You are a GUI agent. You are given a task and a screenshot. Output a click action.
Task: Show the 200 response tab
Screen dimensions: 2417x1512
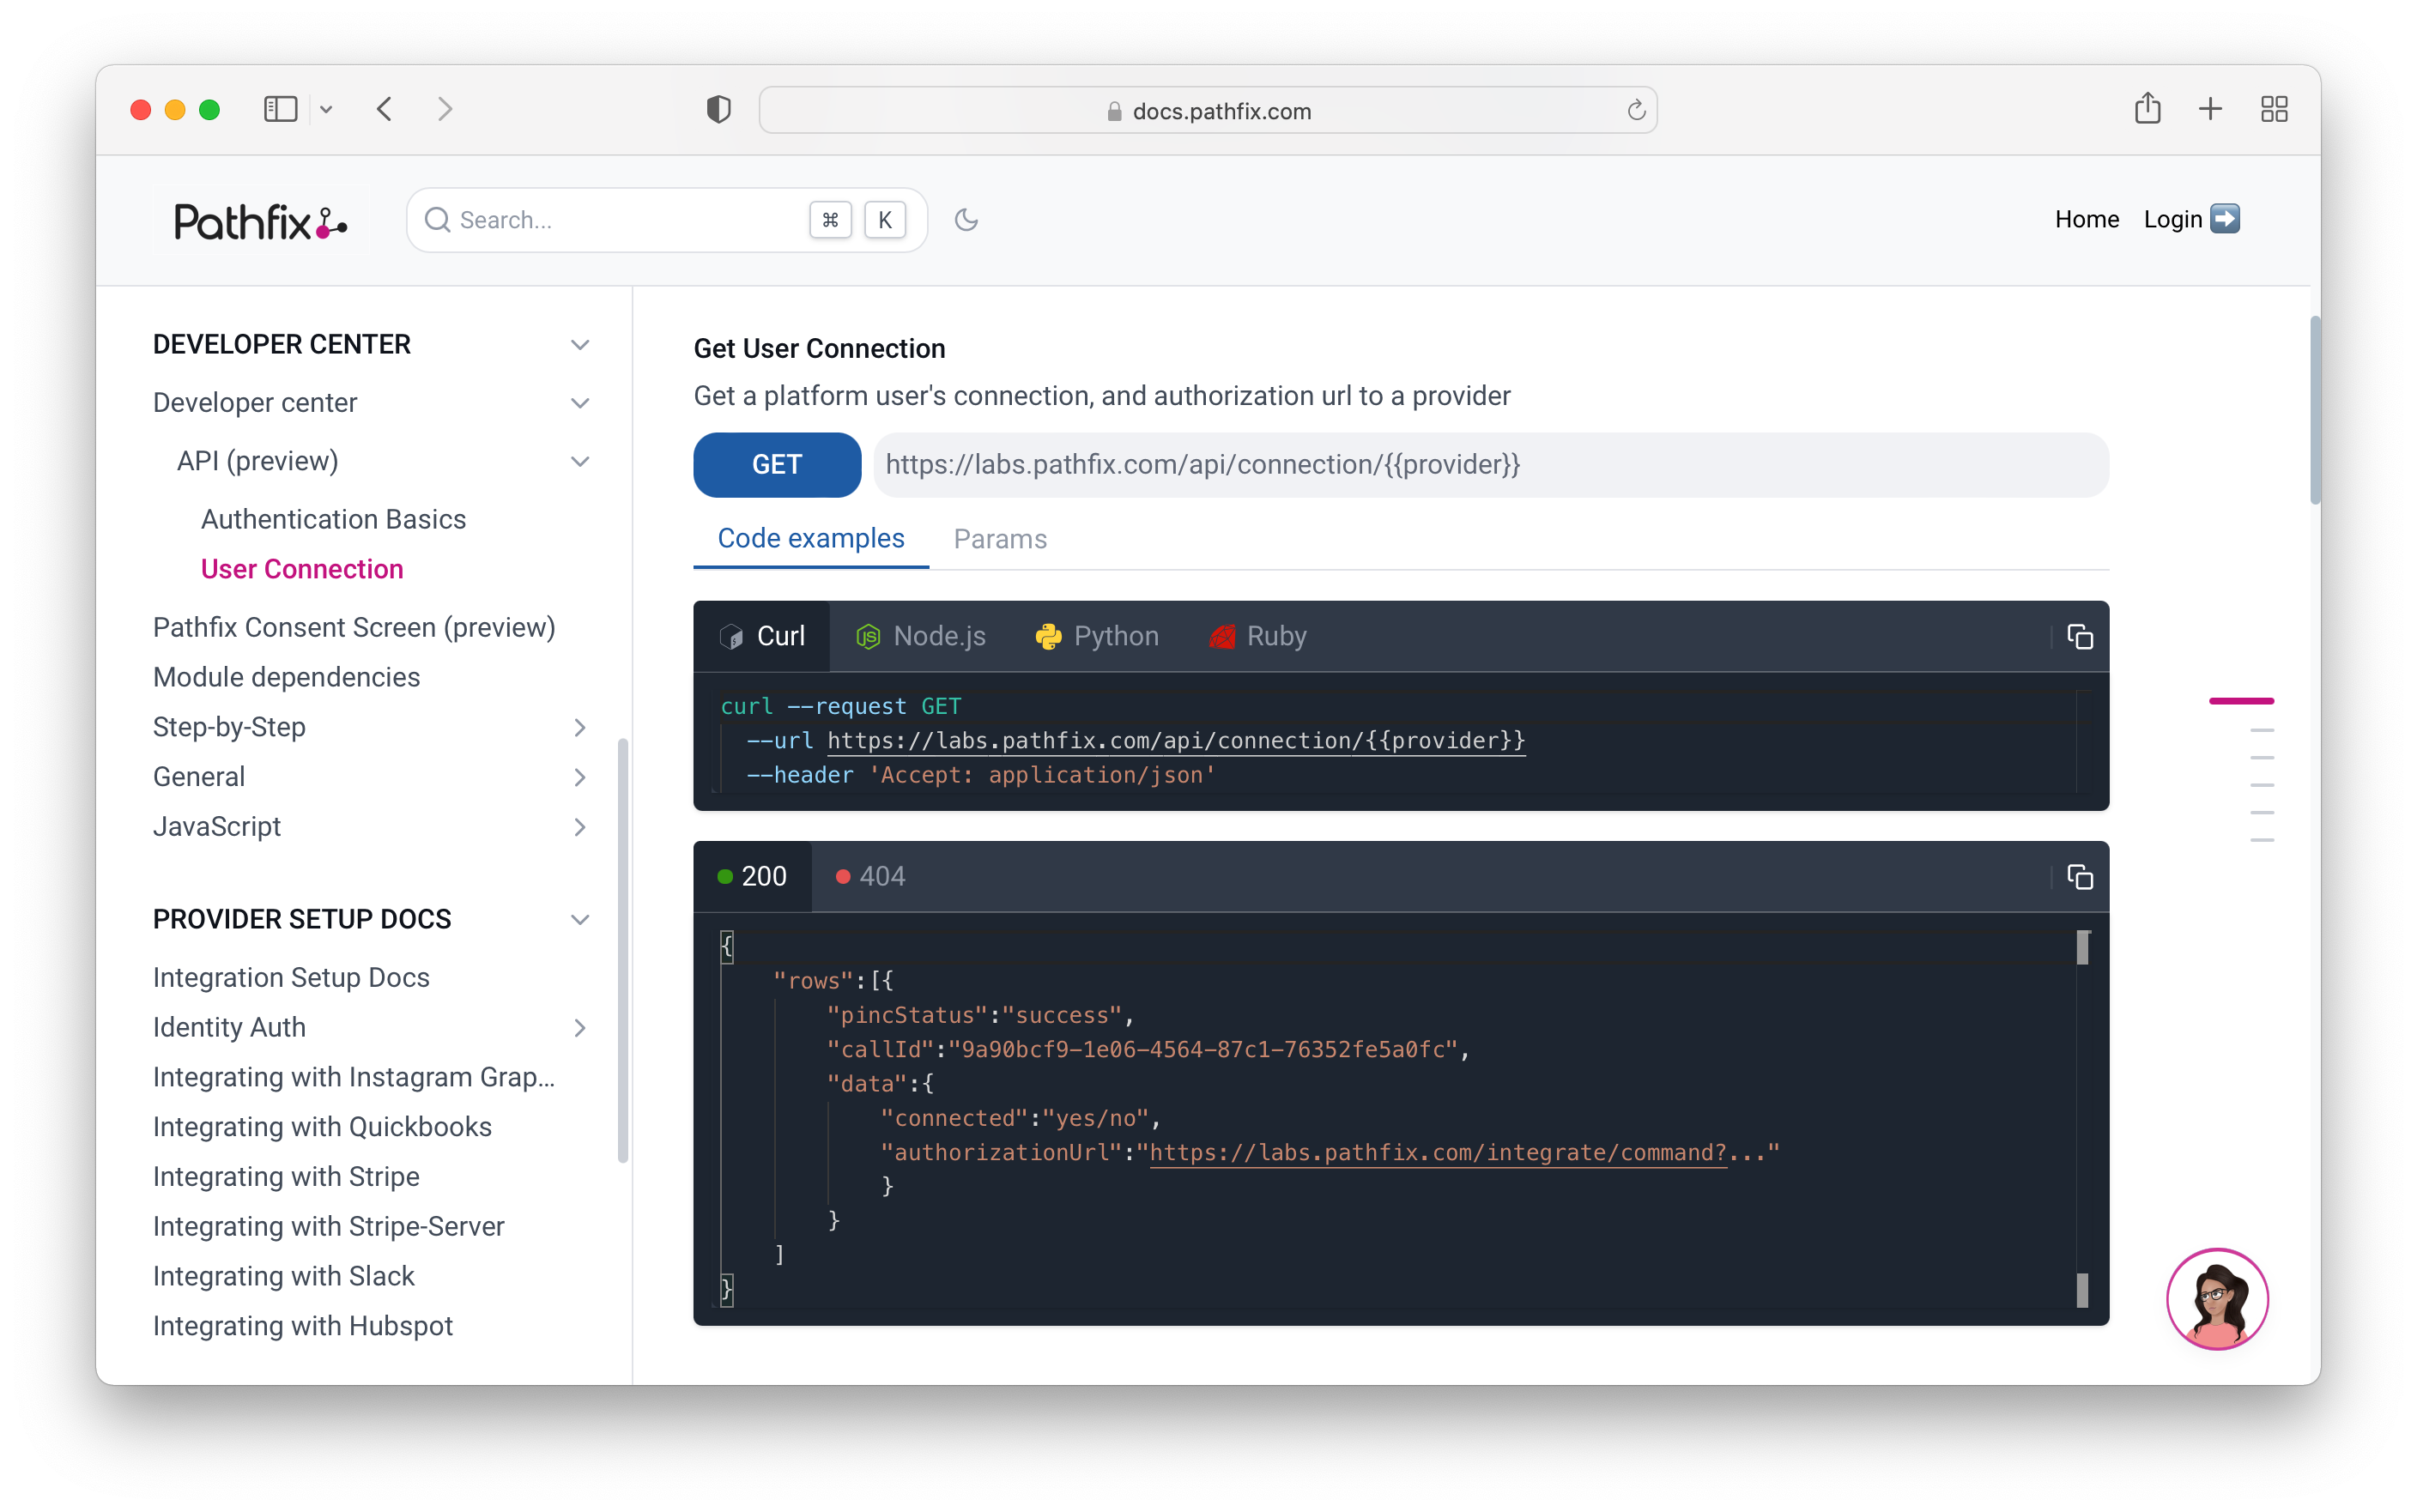pyautogui.click(x=752, y=876)
